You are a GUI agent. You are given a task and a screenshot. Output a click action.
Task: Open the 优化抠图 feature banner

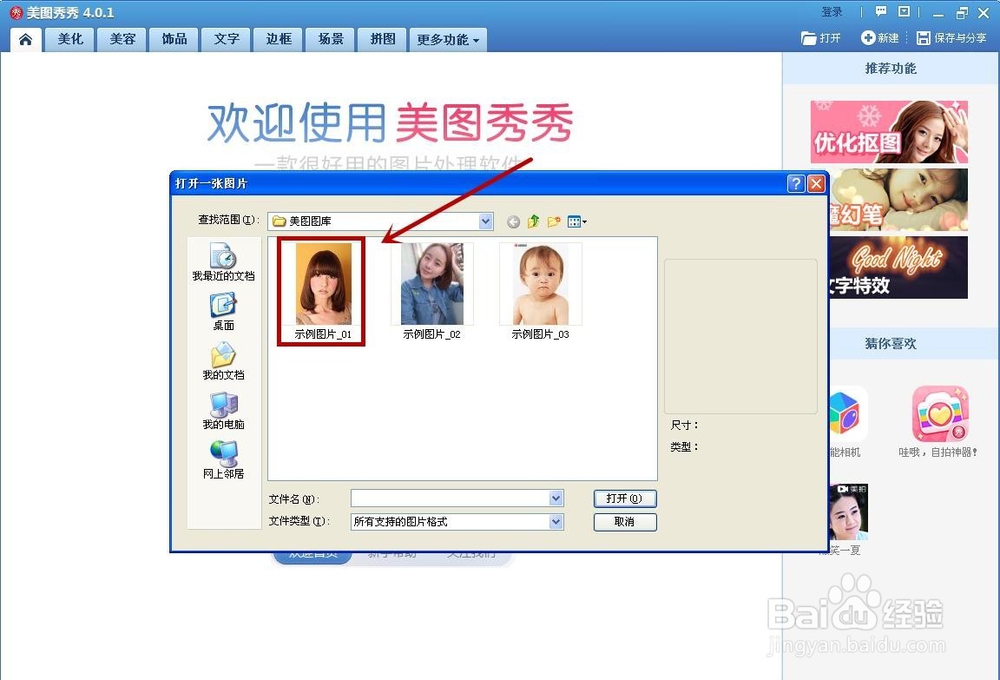(889, 131)
